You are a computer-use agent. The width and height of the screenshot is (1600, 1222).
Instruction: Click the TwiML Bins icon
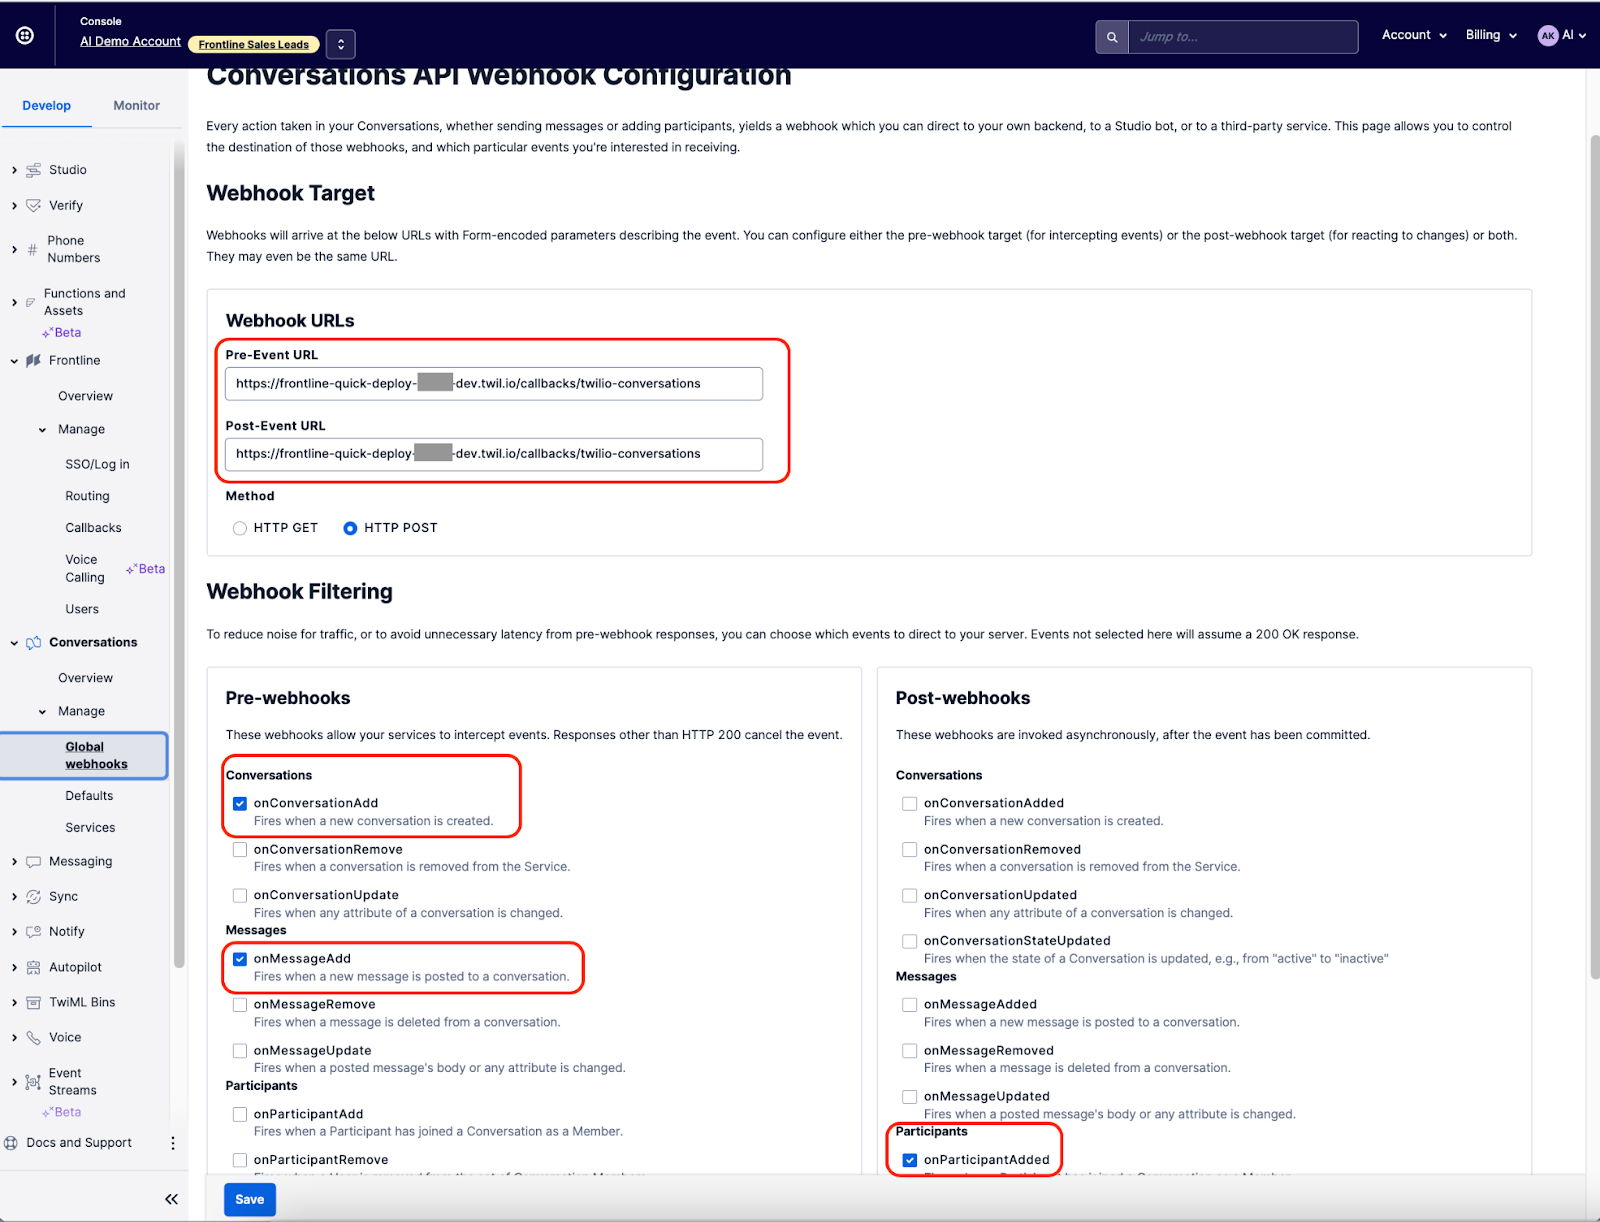click(34, 1002)
